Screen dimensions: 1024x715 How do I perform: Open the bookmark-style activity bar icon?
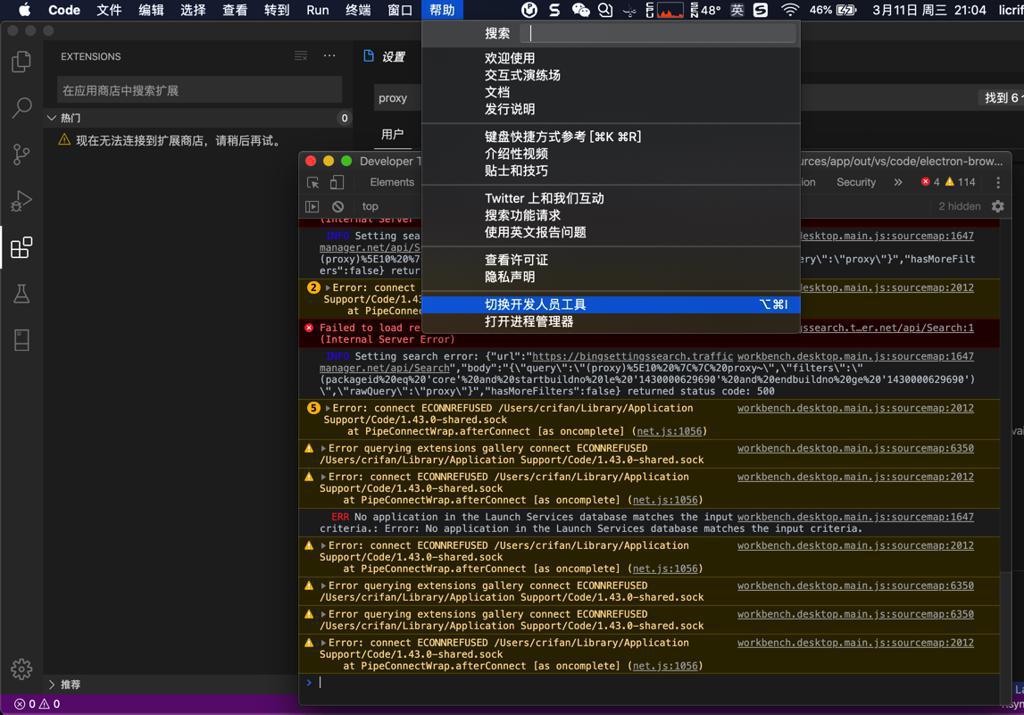coord(22,340)
